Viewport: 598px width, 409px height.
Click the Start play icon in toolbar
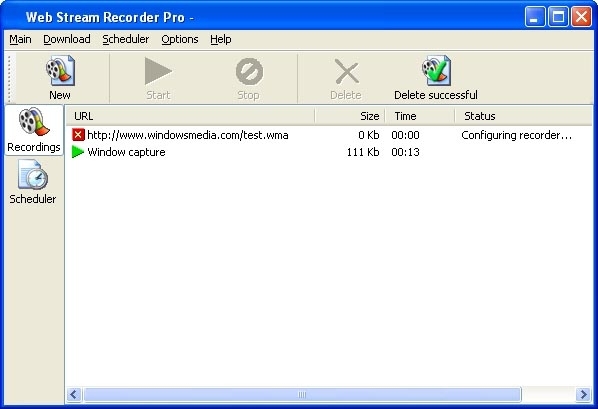pyautogui.click(x=158, y=71)
